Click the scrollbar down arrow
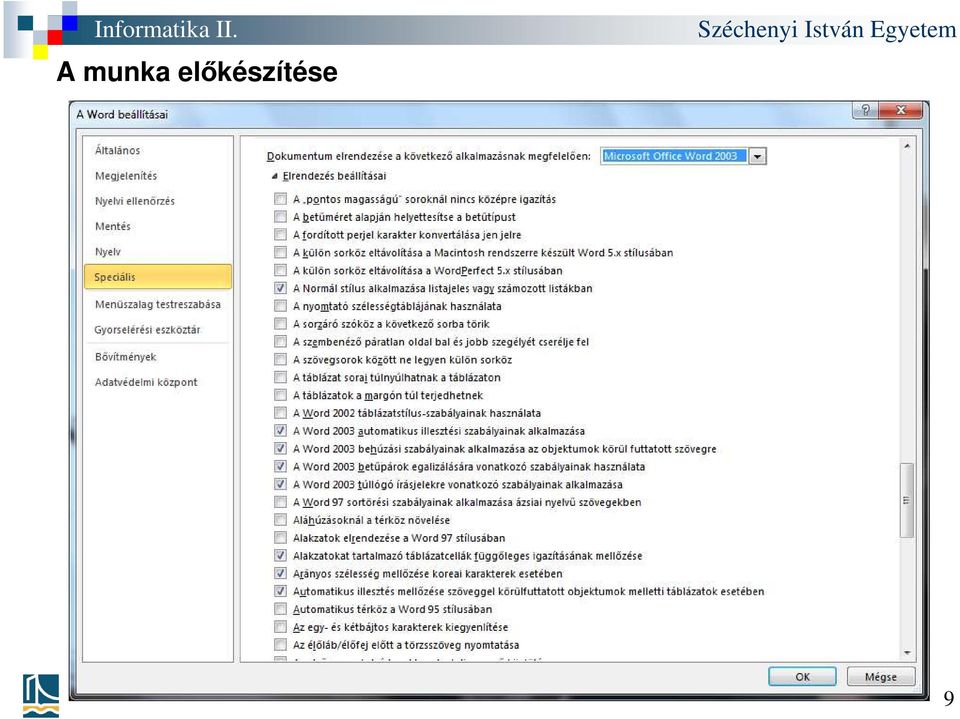Screen dimensions: 960x719 coord(907,653)
